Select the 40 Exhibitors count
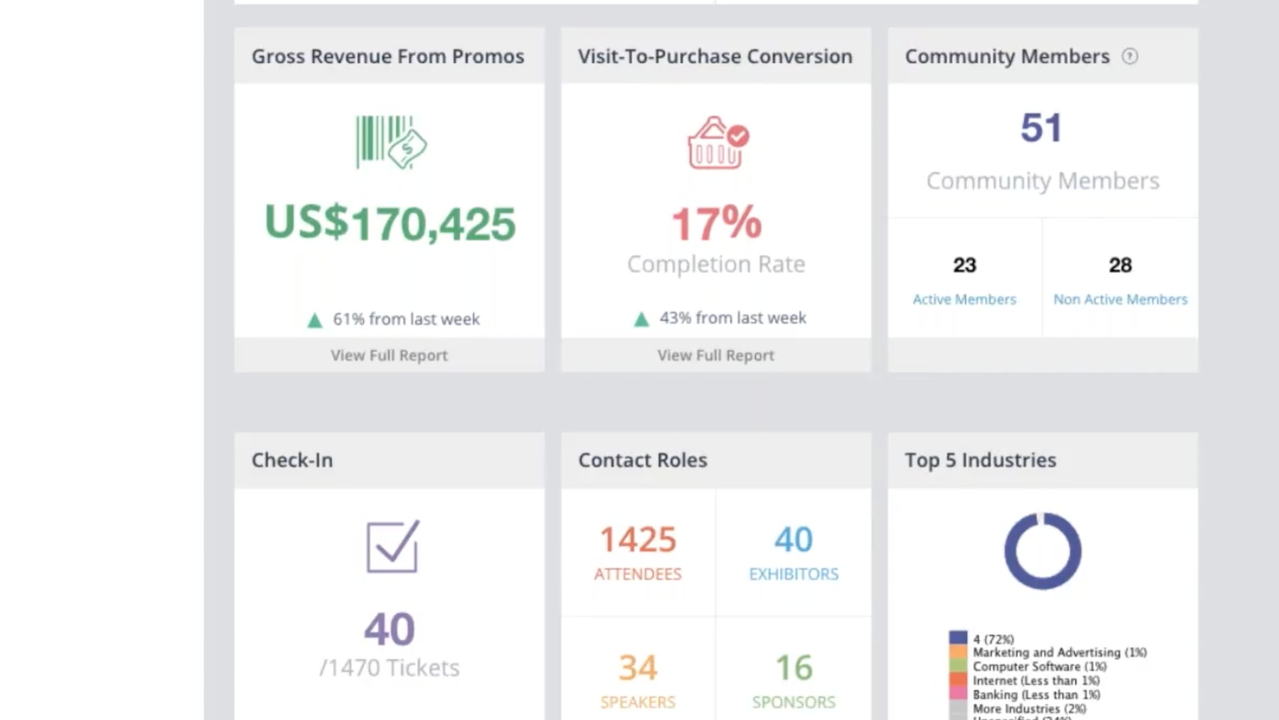Screen dimensions: 1279x720 click(793, 539)
